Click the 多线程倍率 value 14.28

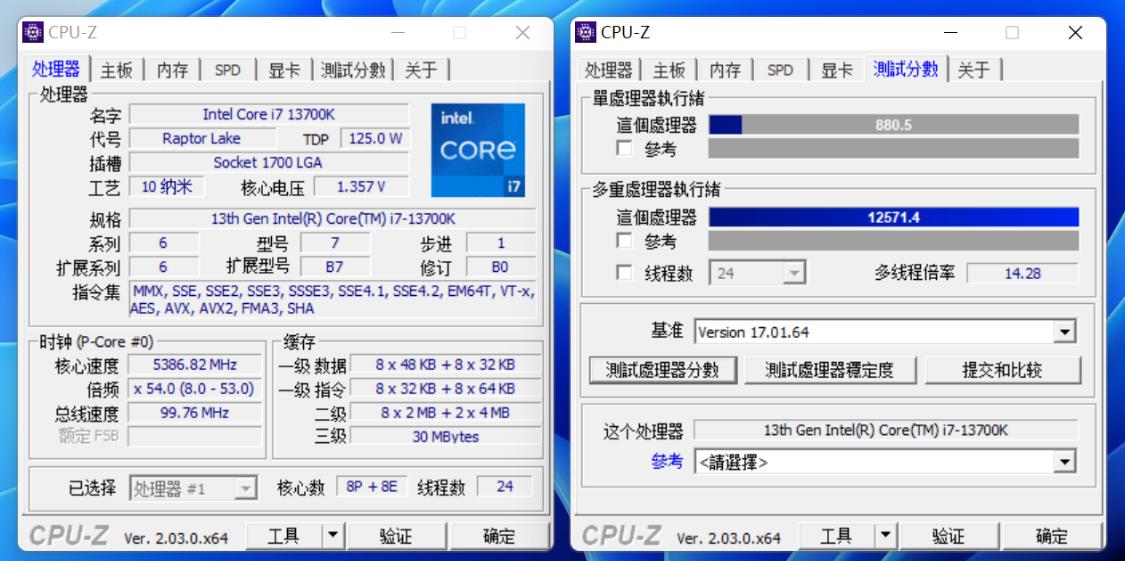1022,273
